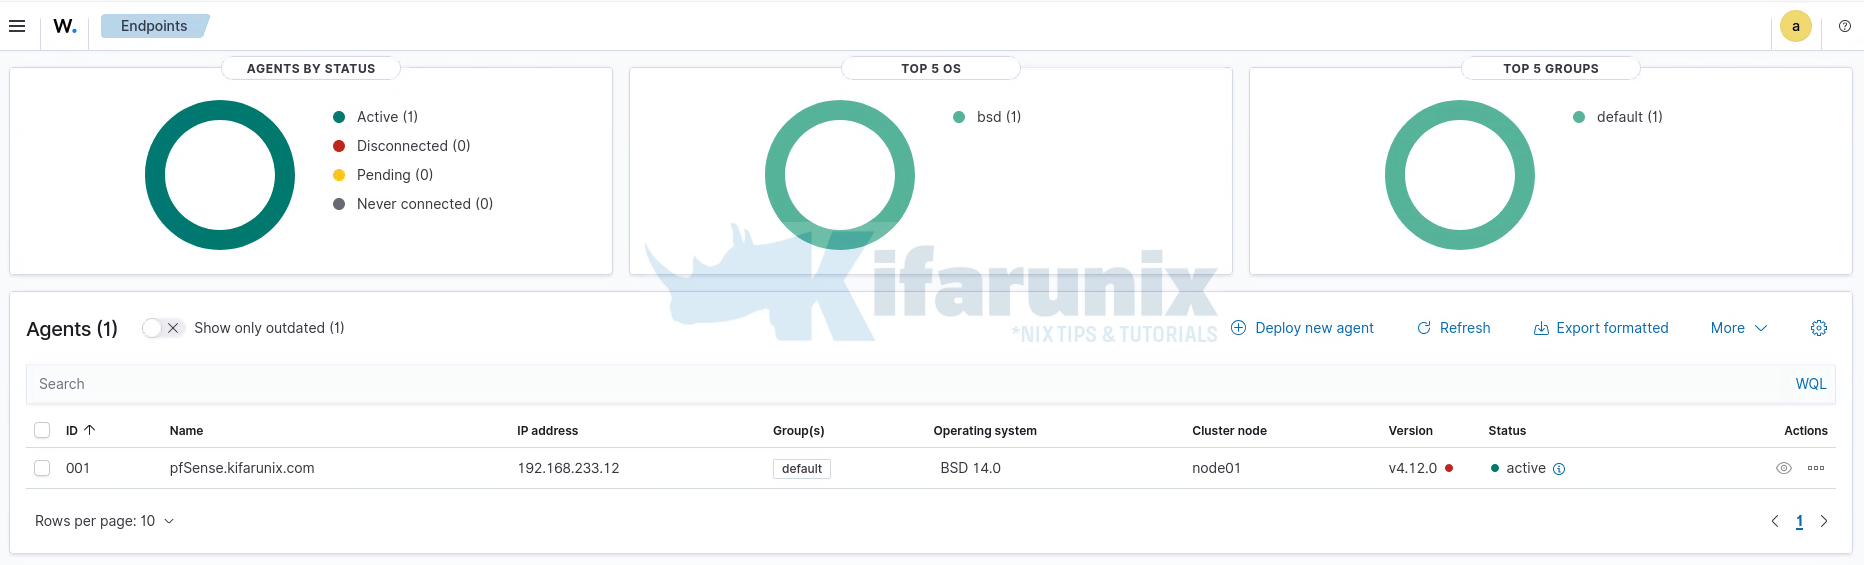Go to next page arrow
Screen dimensions: 1864x565
1824,521
